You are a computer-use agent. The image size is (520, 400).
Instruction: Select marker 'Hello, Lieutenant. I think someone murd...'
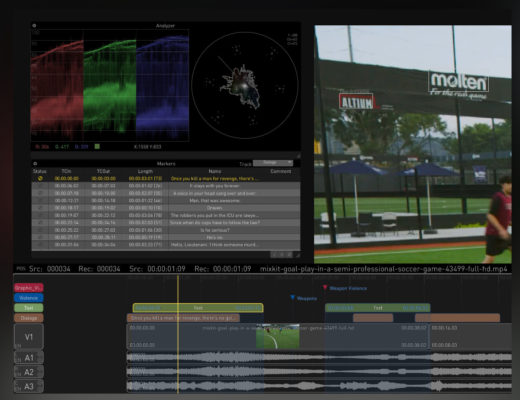coord(166,245)
